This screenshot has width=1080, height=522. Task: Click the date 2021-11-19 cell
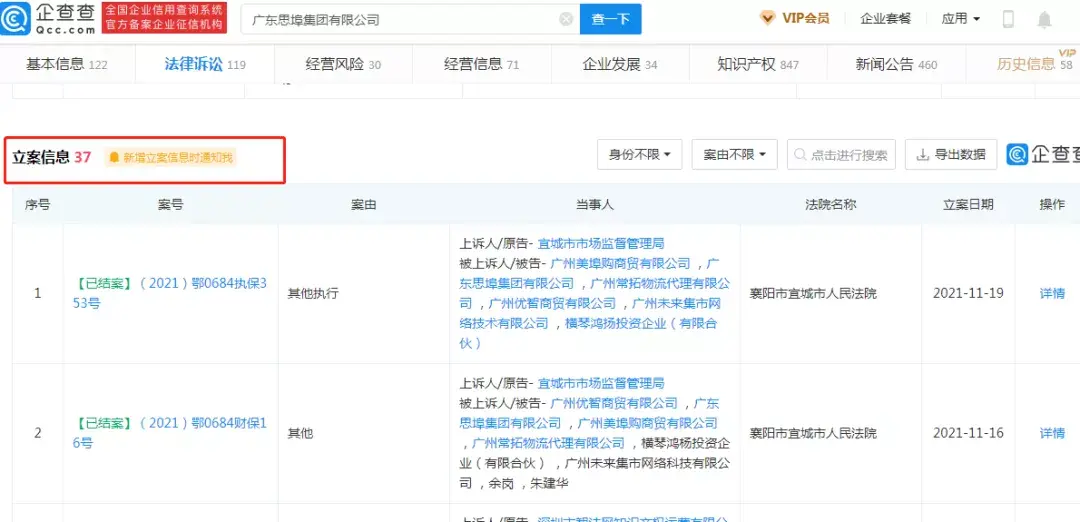click(x=968, y=293)
